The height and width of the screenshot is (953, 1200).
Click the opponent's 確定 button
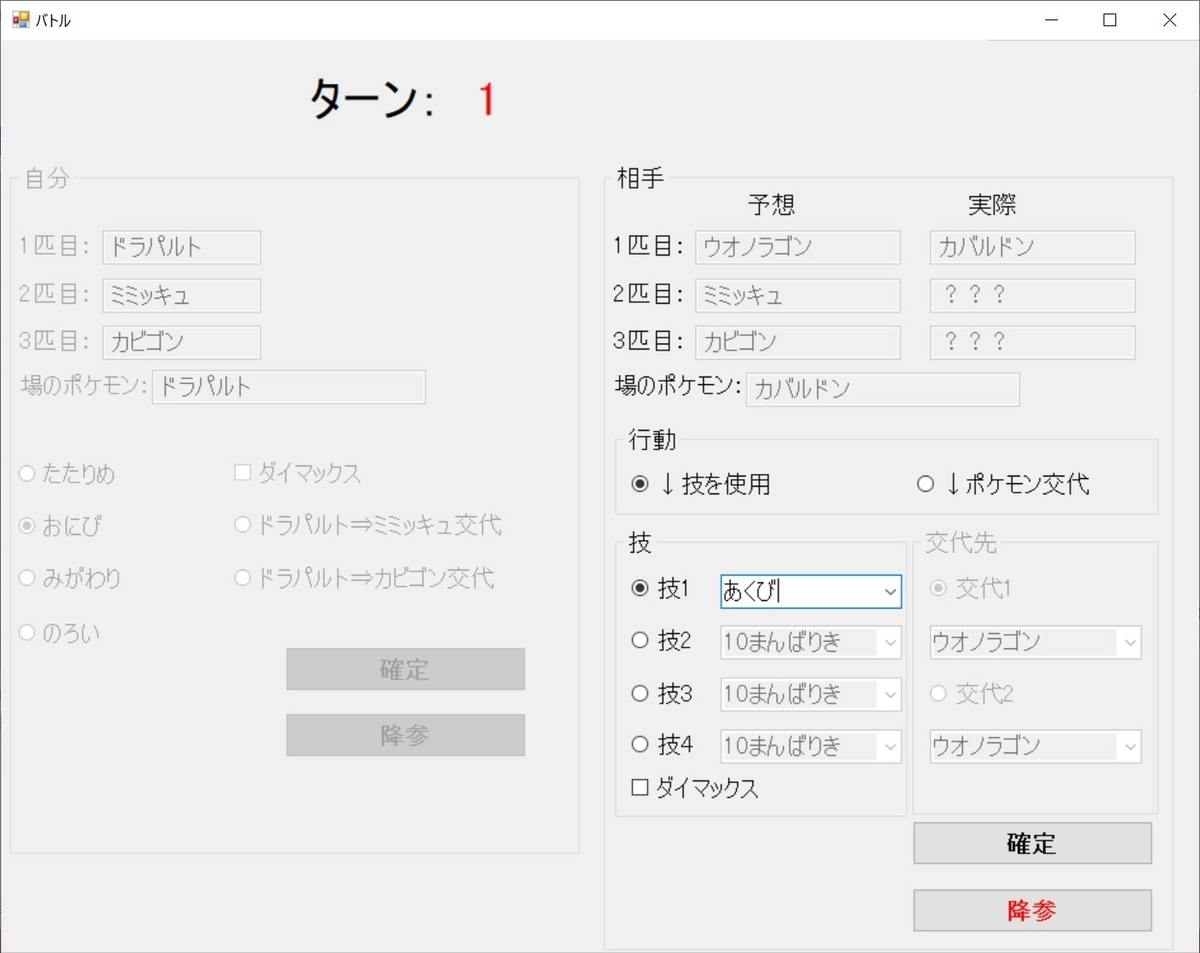coord(1032,843)
